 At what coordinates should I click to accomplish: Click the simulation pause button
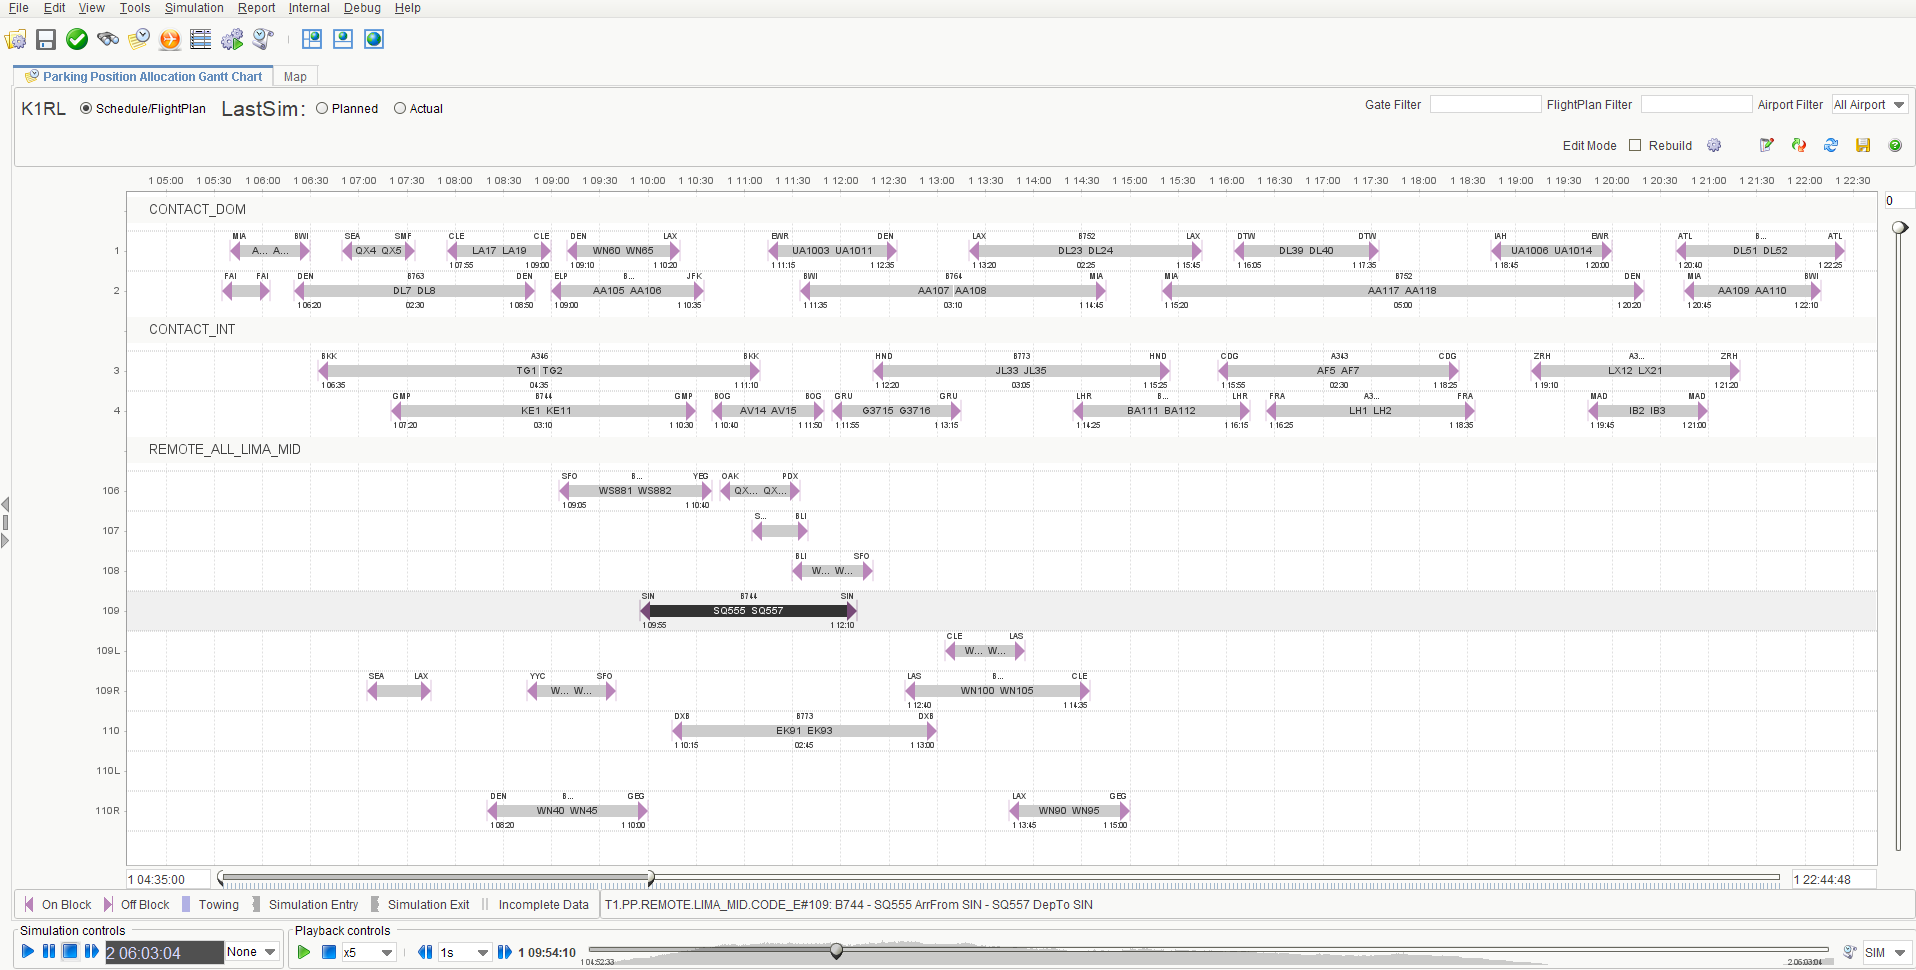[49, 952]
